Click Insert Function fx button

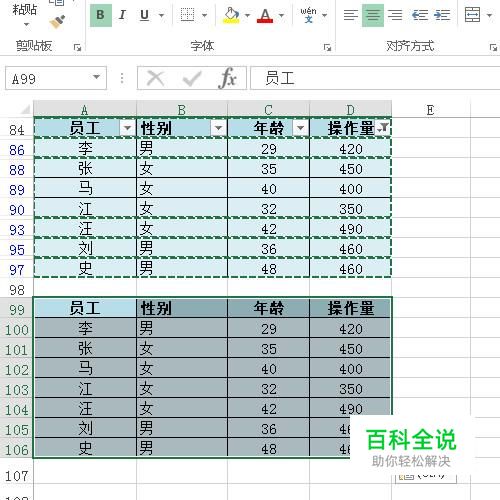pyautogui.click(x=228, y=79)
